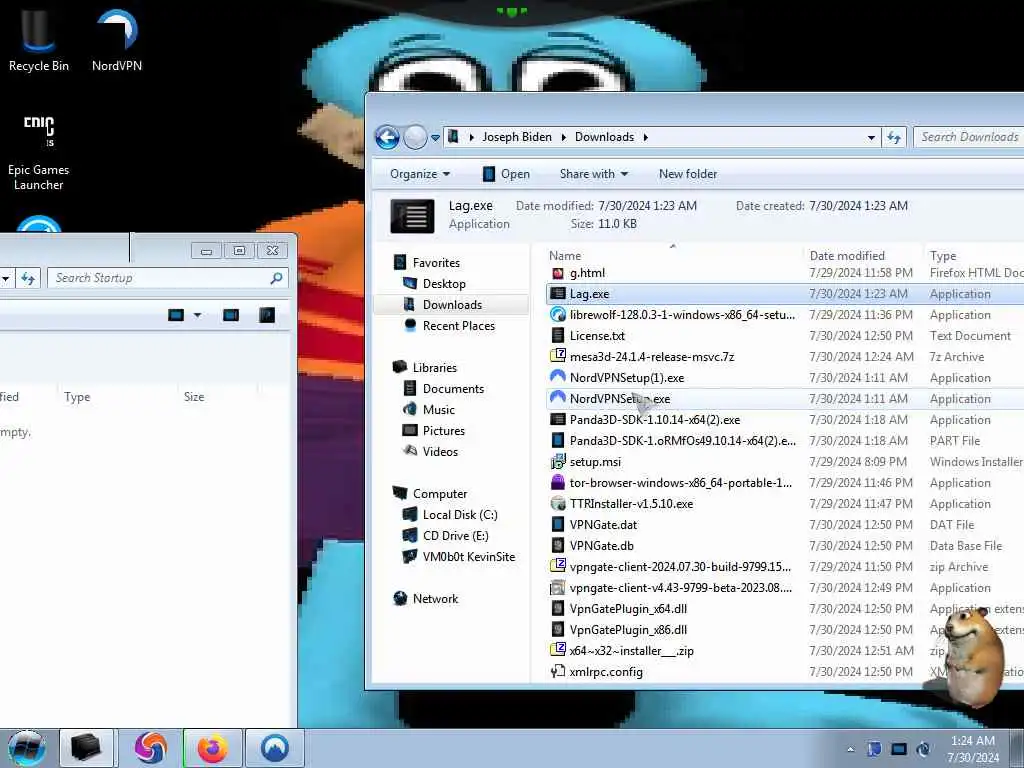Select the NordVPNSetup(1).exe file icon
The height and width of the screenshot is (768, 1024).
[x=558, y=377]
